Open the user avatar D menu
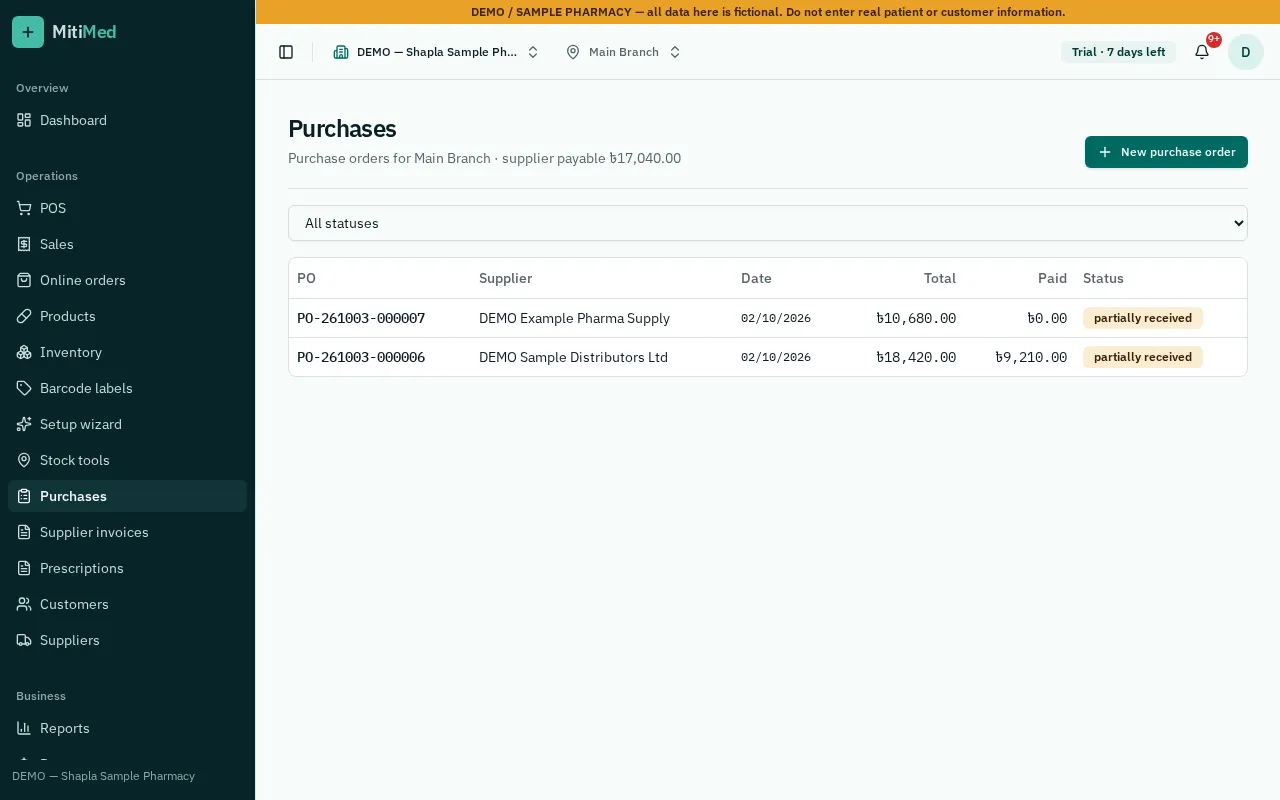This screenshot has height=800, width=1280. (1246, 52)
